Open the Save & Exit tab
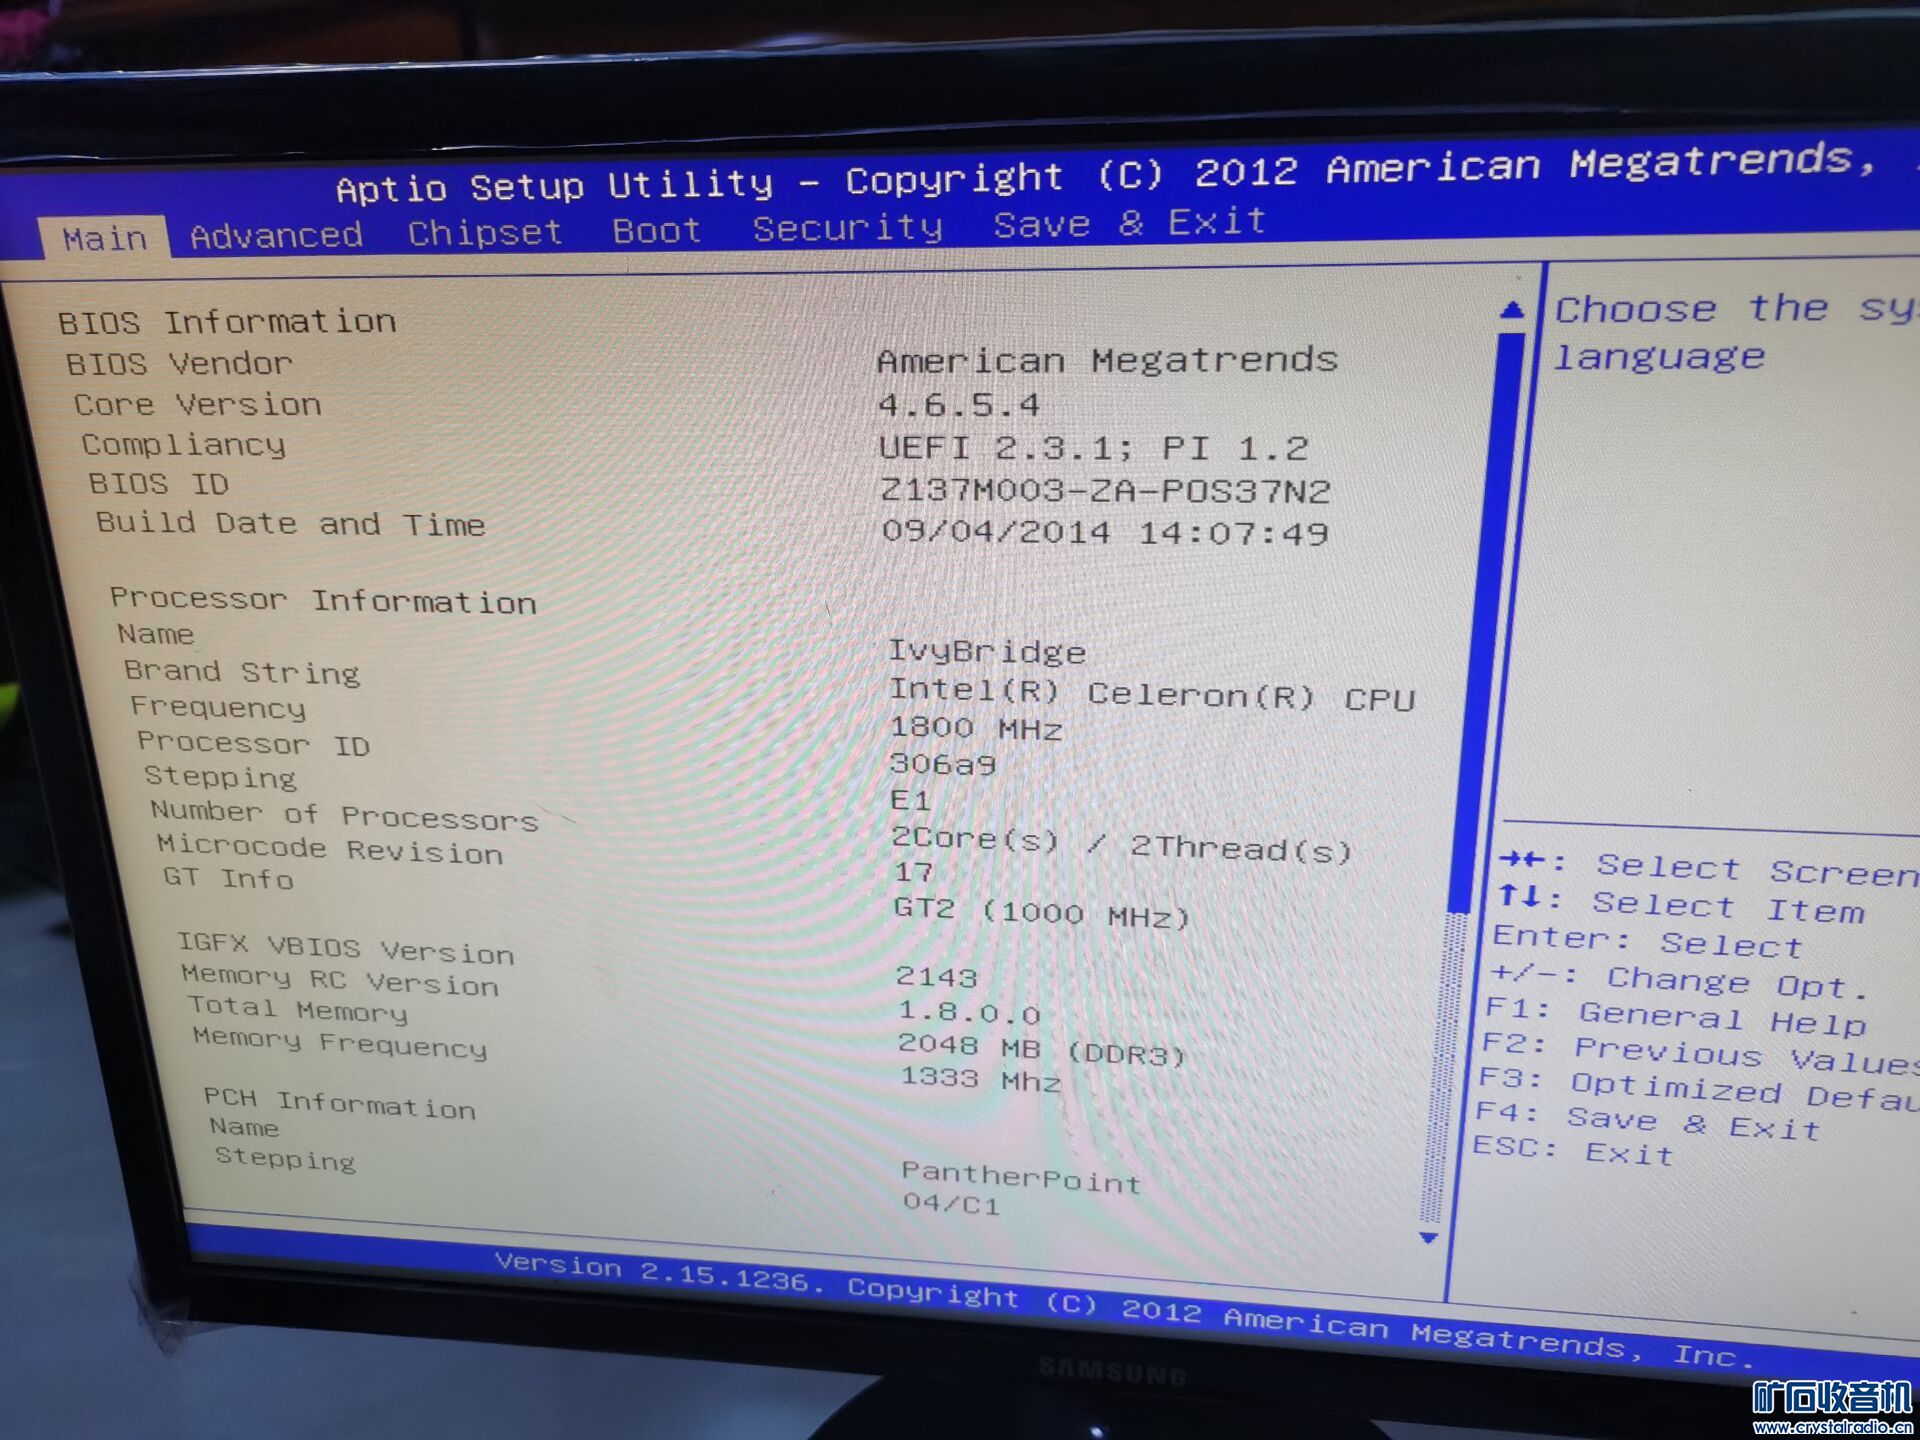Screen dimensions: 1920x1440 click(x=1130, y=222)
